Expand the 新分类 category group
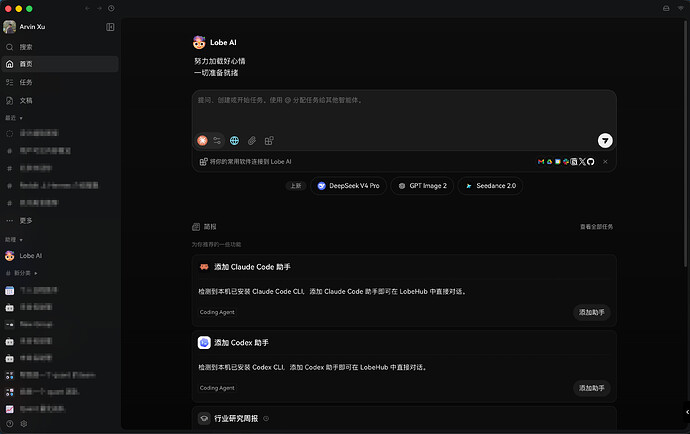Image resolution: width=690 pixels, height=434 pixels. pyautogui.click(x=22, y=273)
